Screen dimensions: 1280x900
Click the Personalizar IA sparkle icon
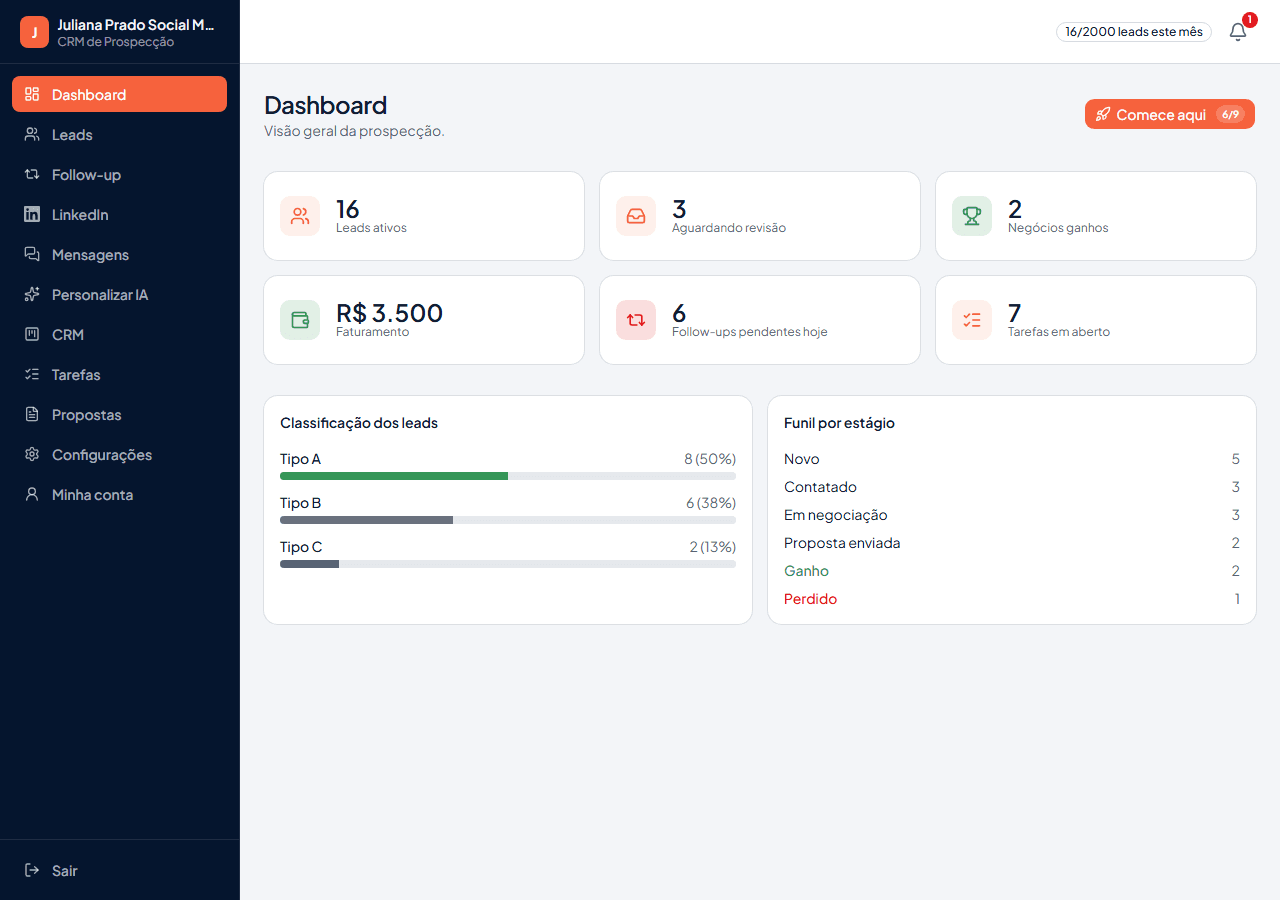pos(32,295)
